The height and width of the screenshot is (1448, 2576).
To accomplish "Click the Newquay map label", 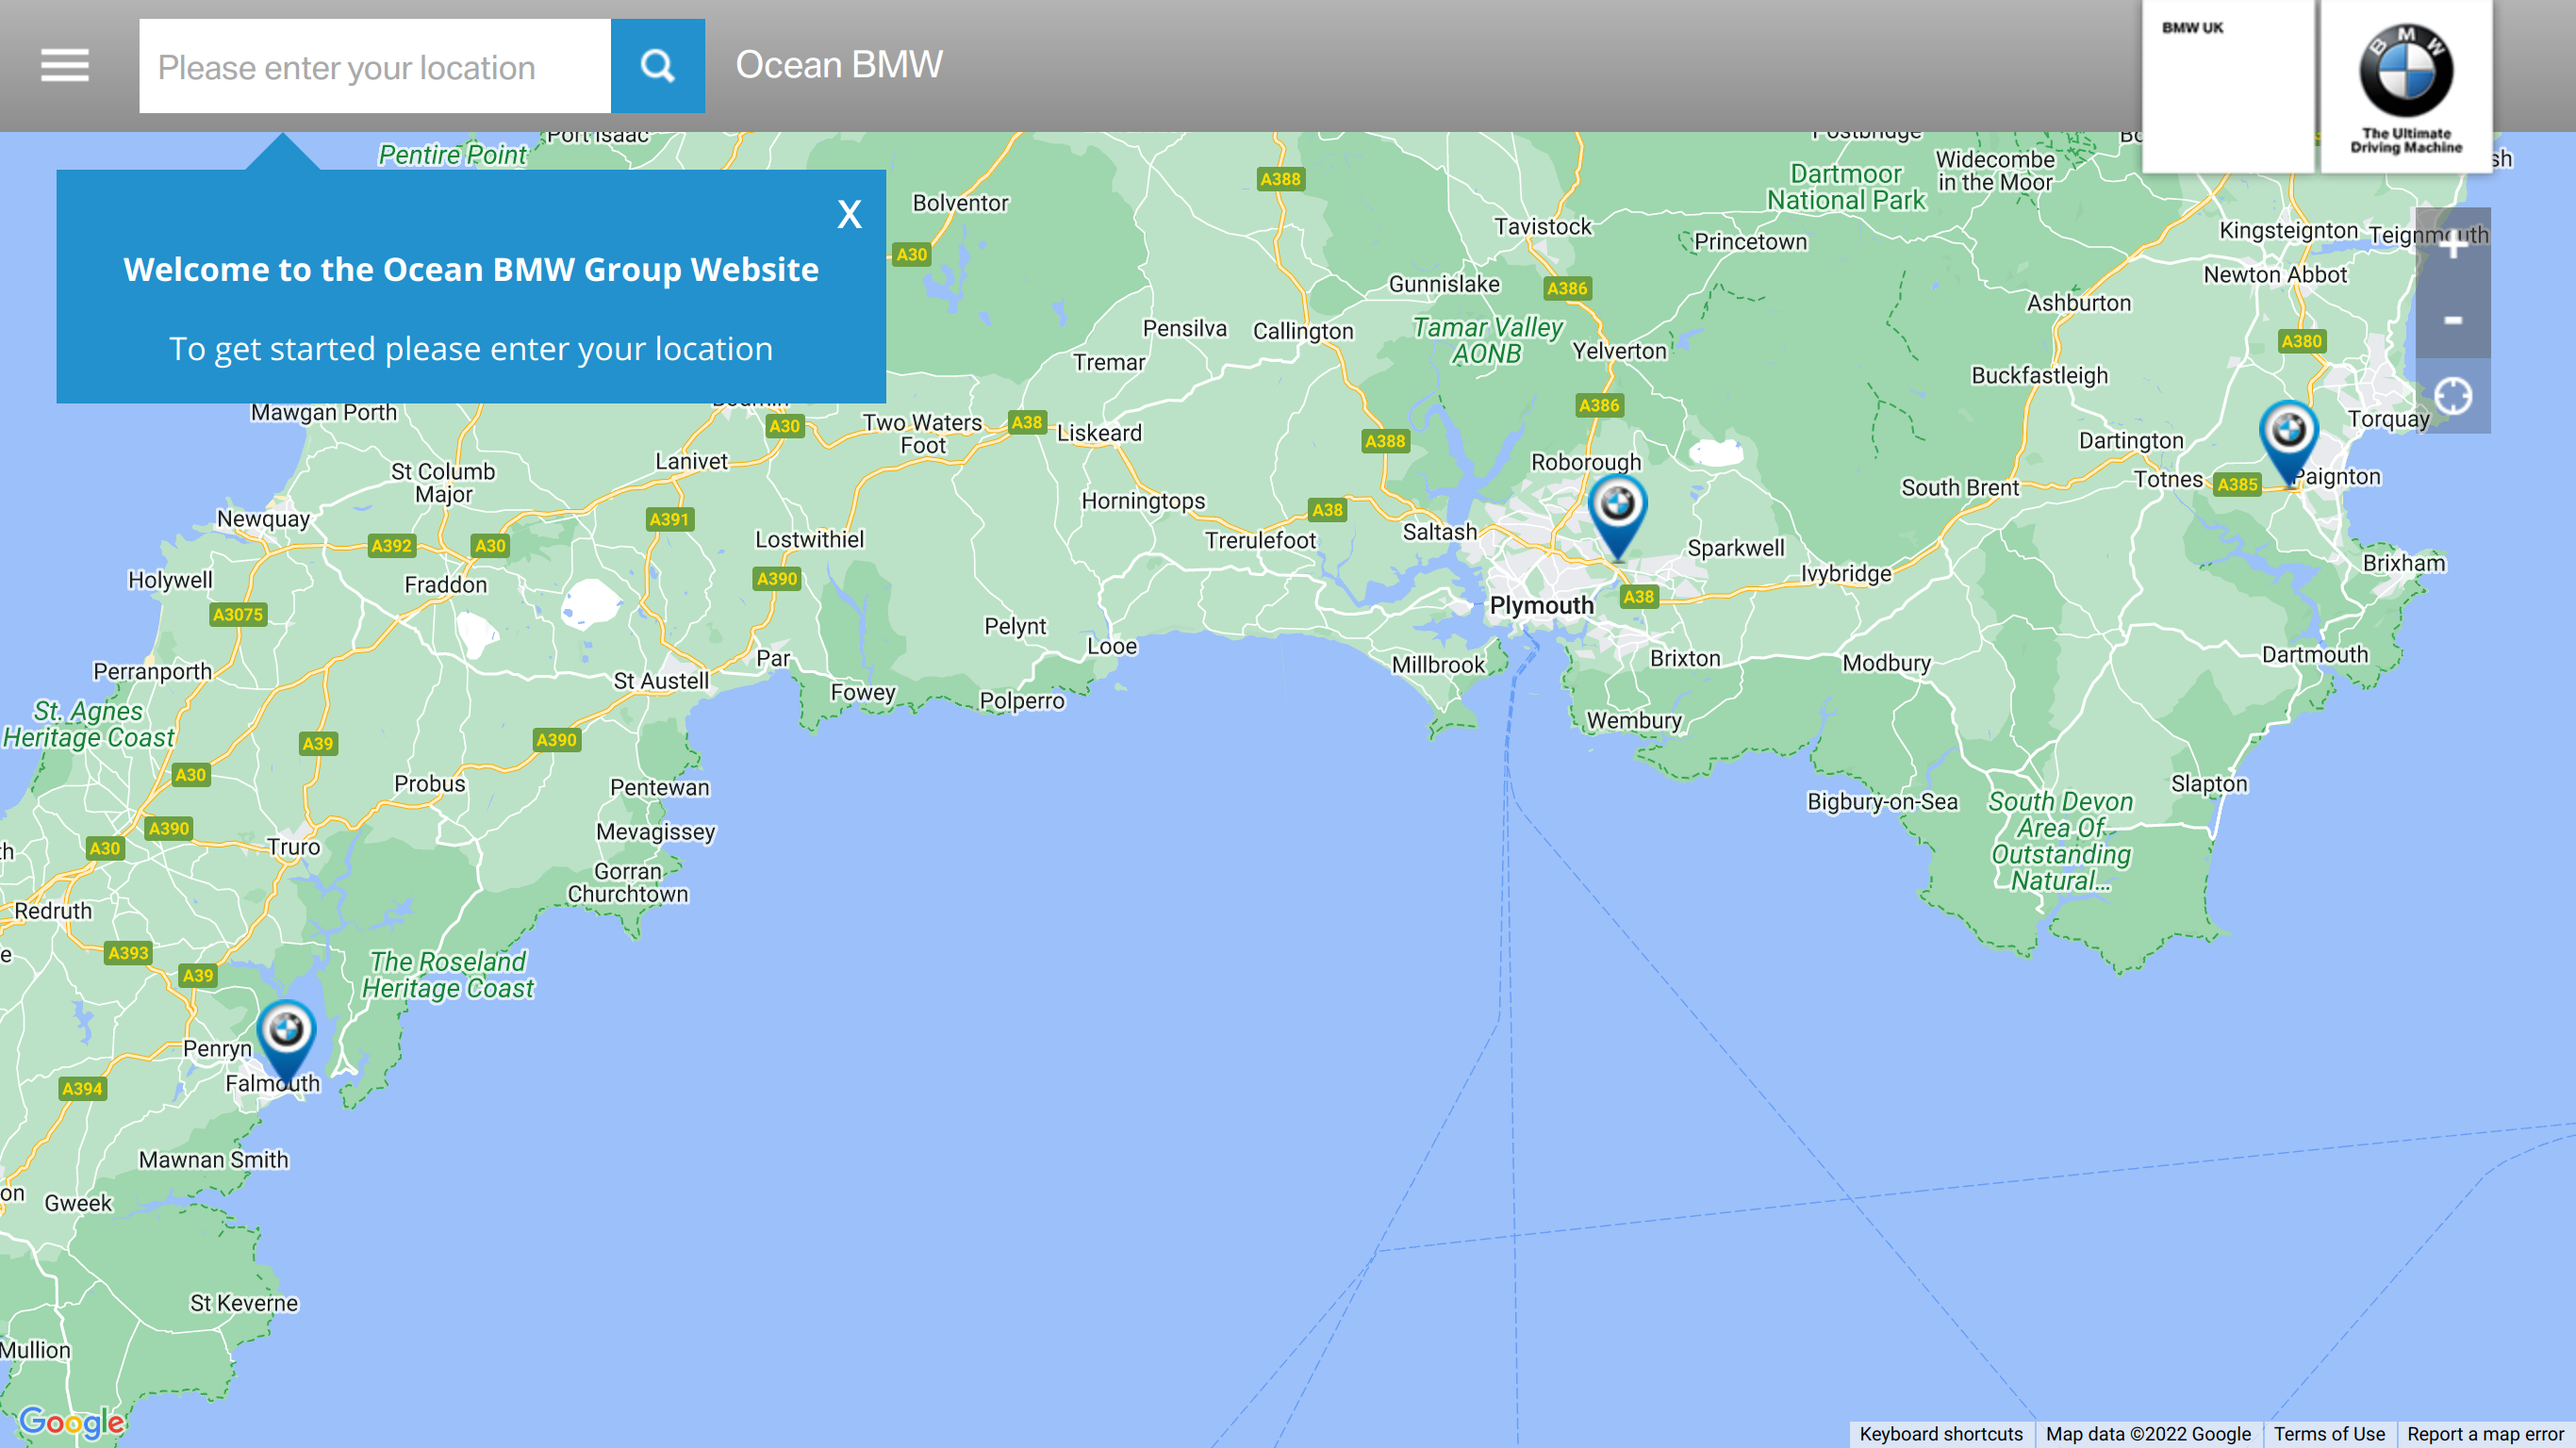I will [263, 519].
